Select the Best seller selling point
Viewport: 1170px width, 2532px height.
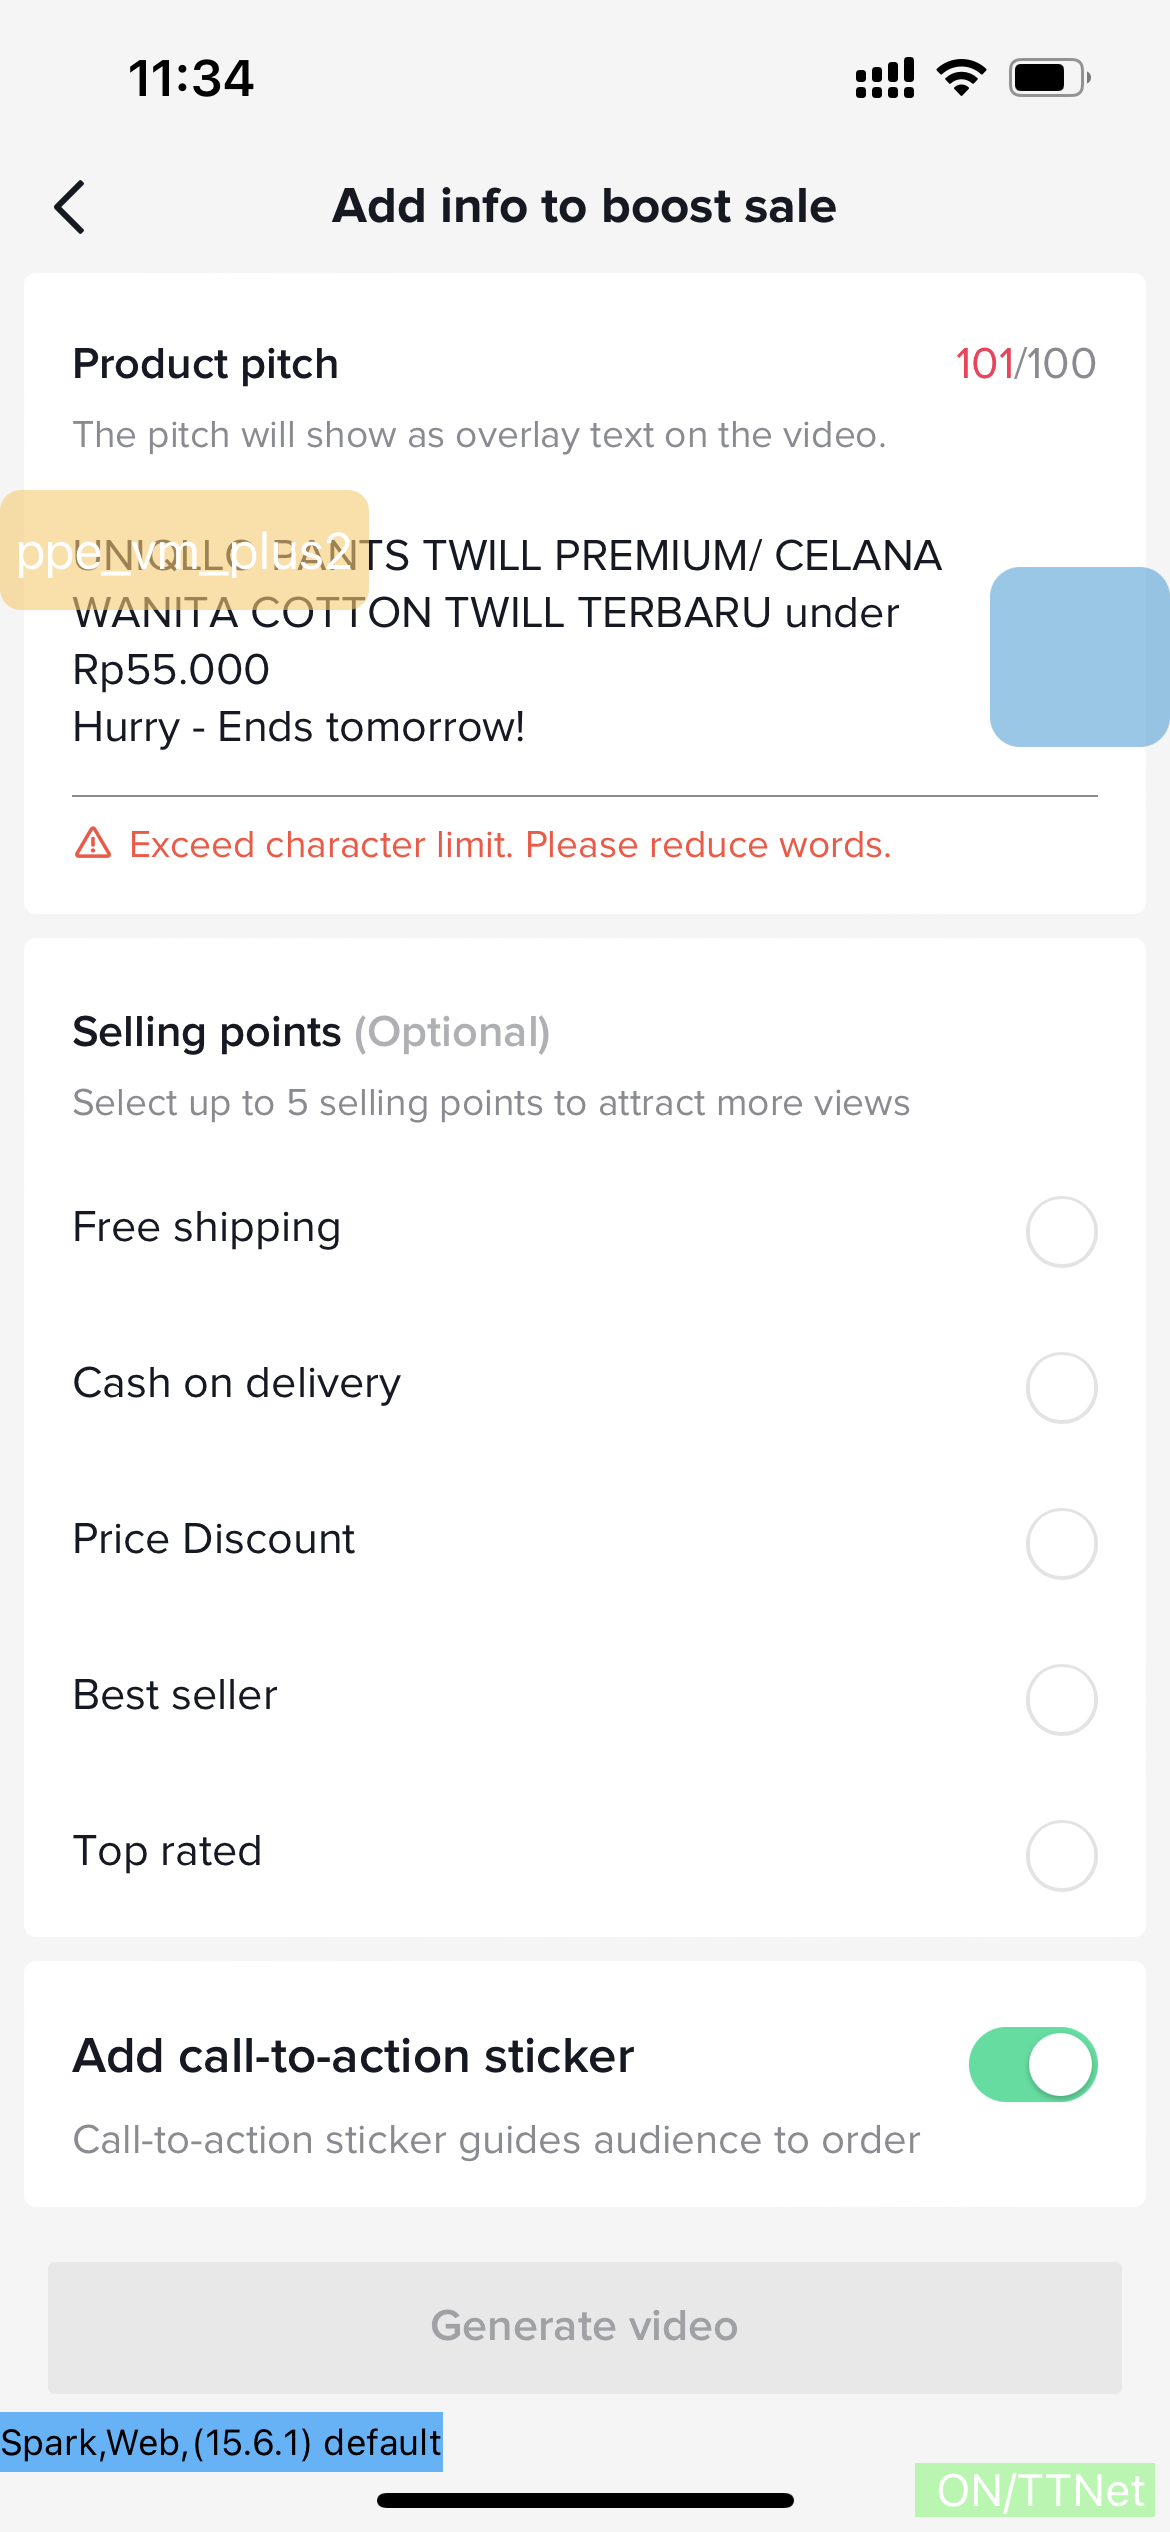coord(1061,1699)
